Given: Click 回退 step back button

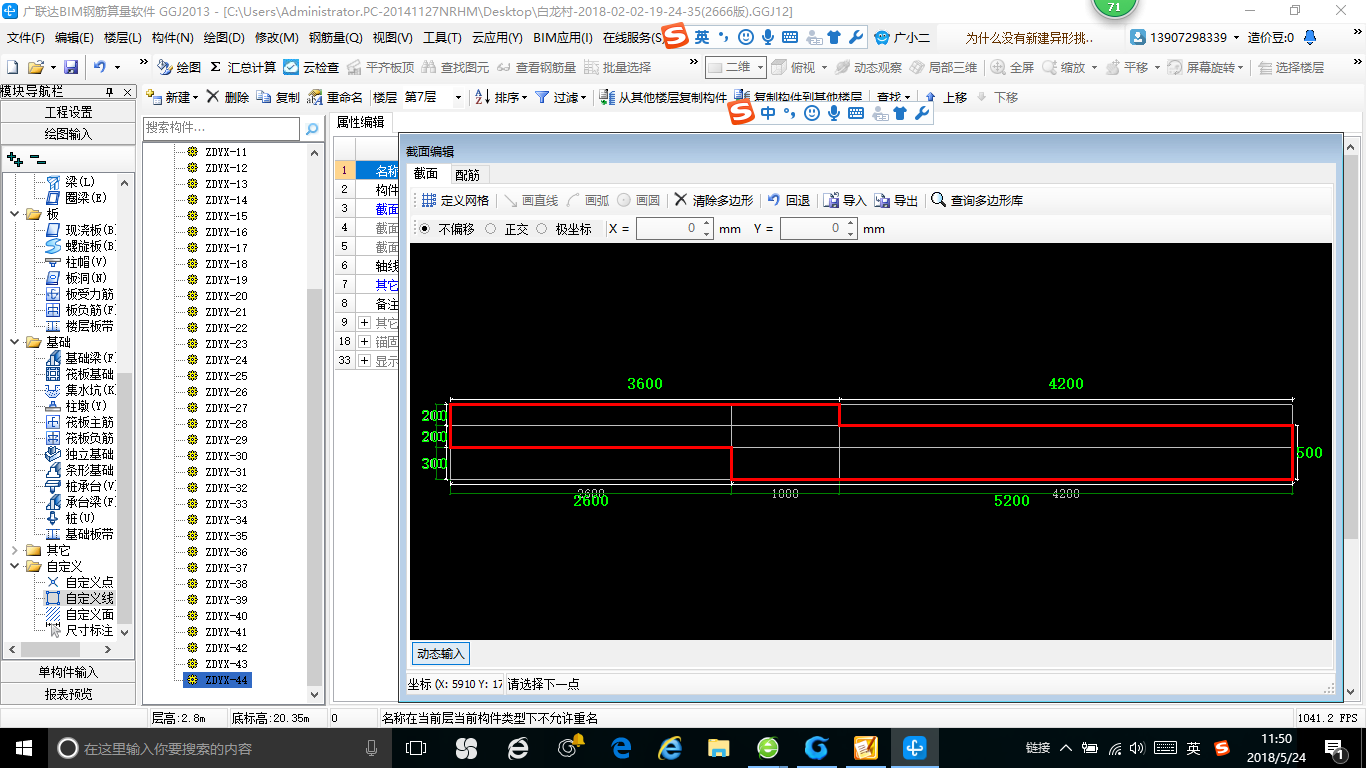Looking at the screenshot, I should 788,200.
